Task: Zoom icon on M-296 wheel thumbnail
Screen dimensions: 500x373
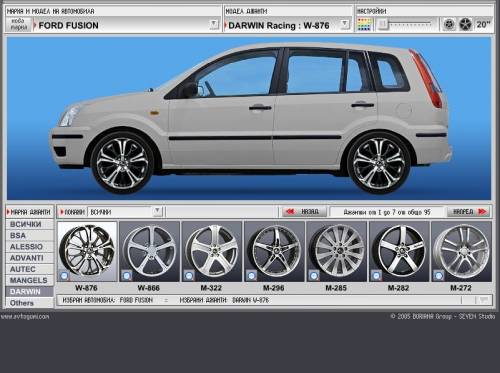Action: [251, 276]
